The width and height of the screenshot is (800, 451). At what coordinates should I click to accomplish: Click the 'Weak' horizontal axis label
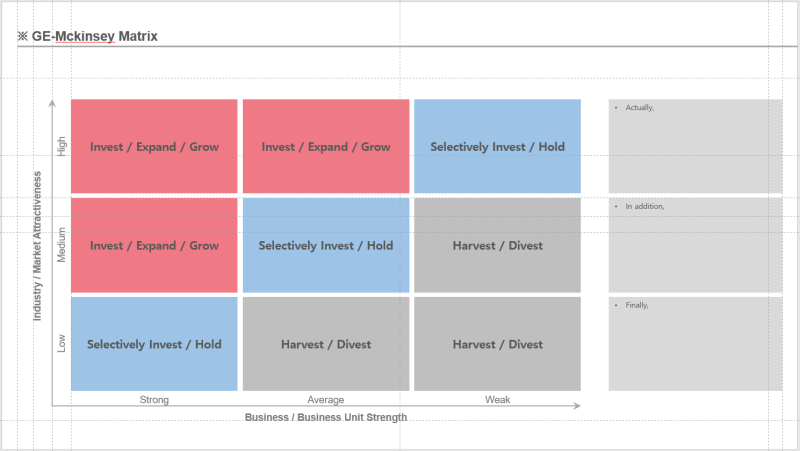click(x=497, y=400)
